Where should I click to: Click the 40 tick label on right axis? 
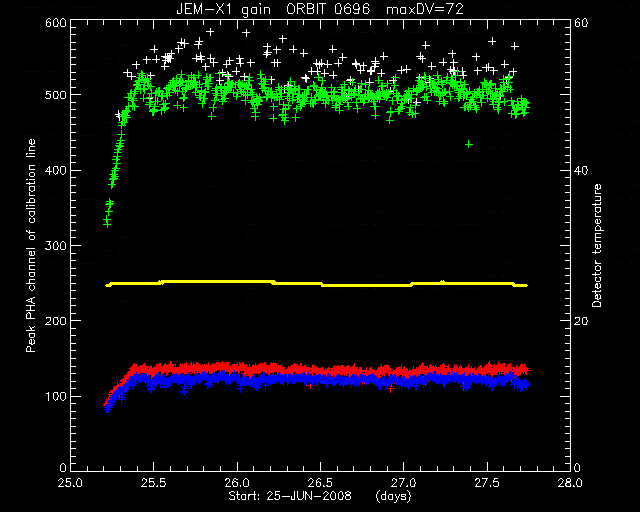(581, 171)
